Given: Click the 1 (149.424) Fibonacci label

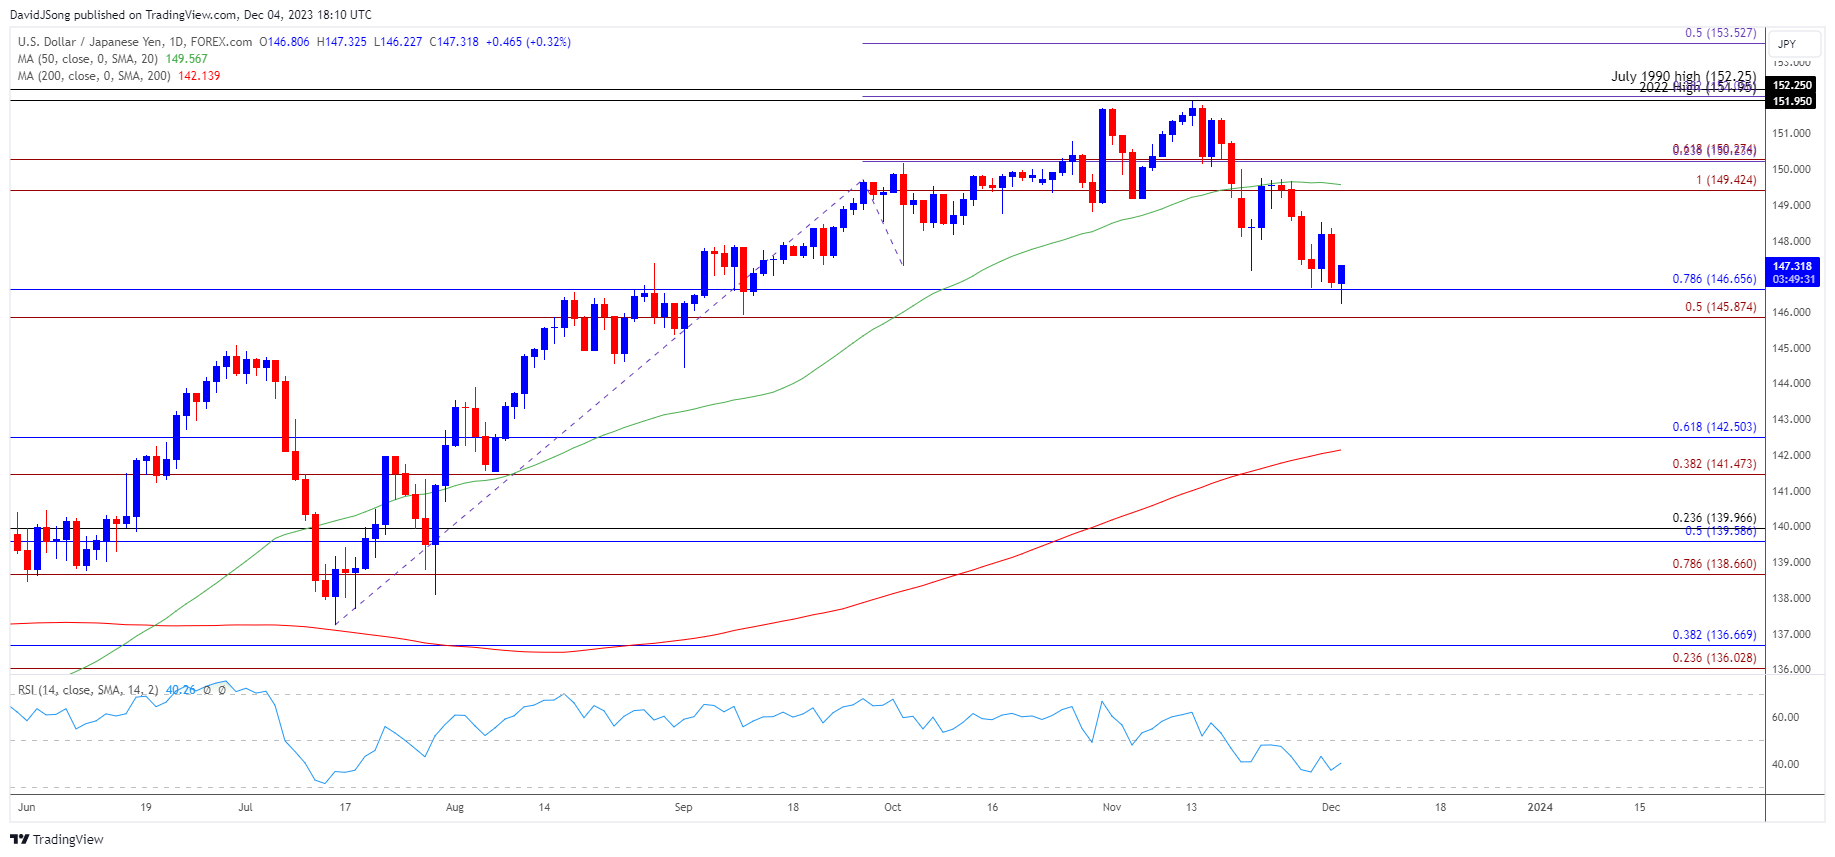Looking at the screenshot, I should point(1726,180).
